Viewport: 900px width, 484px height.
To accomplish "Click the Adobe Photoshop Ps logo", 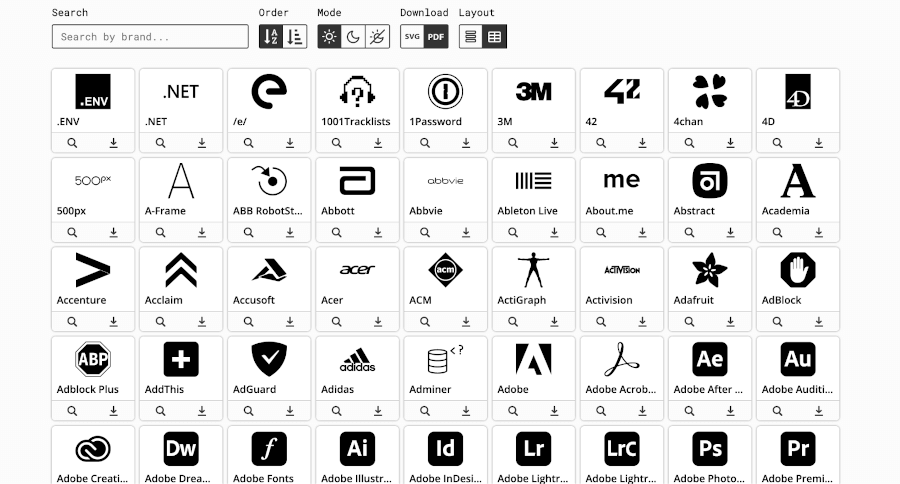I will click(x=710, y=448).
